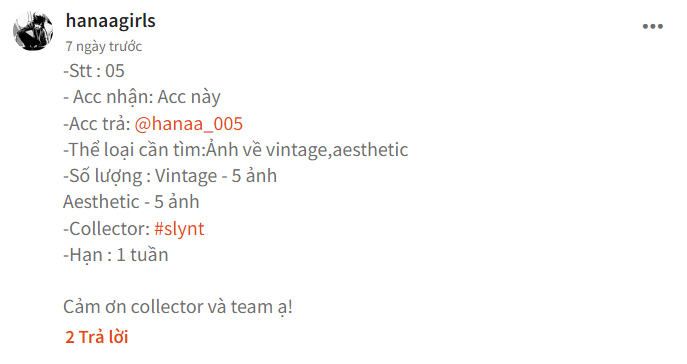Open the #slynt hashtag link
687x364 pixels.
point(179,229)
